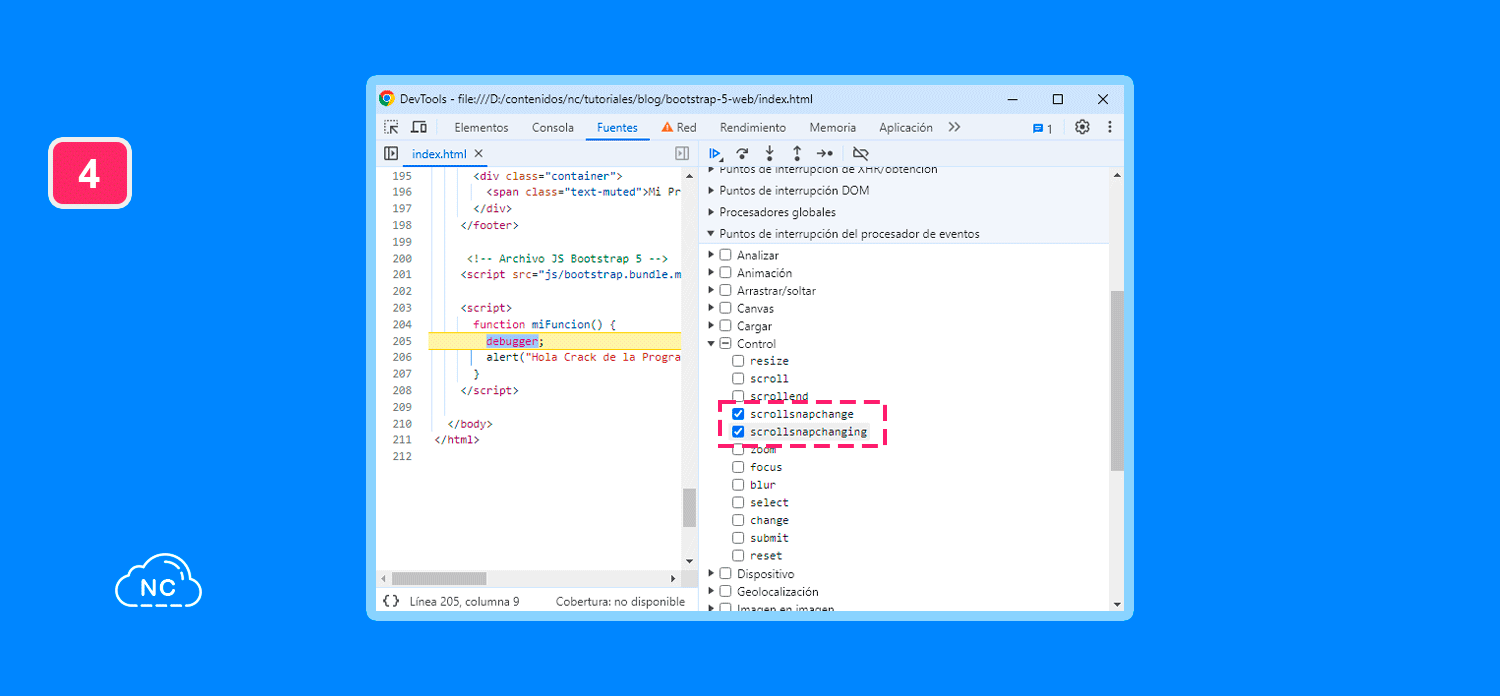Enable the submit event breakpoint
Image resolution: width=1500 pixels, height=696 pixels.
(738, 538)
